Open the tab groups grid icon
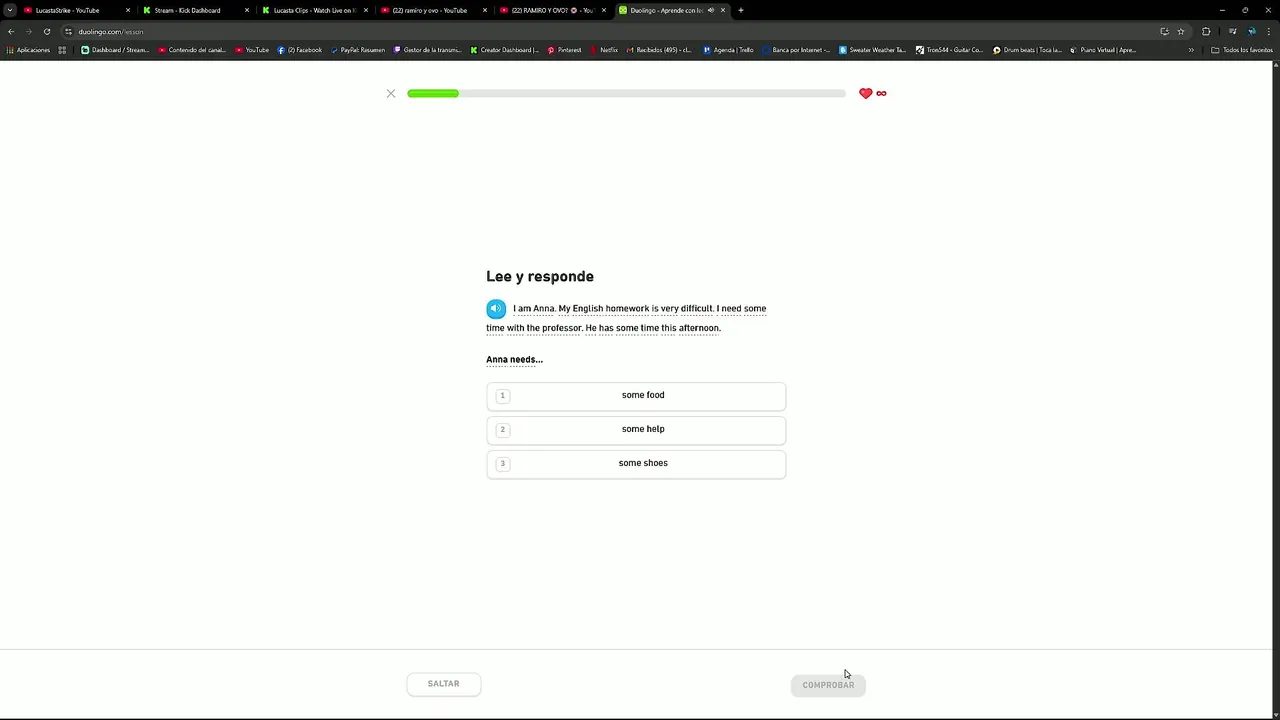Viewport: 1280px width, 720px height. [x=62, y=50]
